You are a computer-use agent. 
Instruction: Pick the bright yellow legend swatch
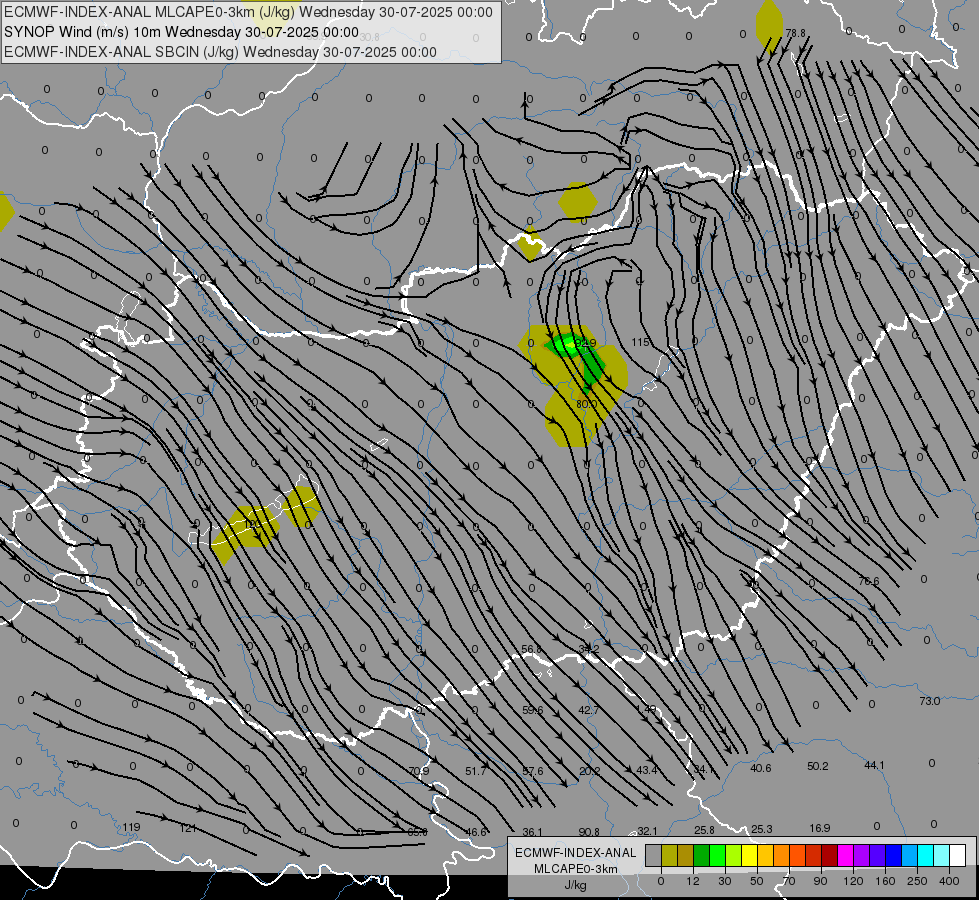tap(750, 855)
